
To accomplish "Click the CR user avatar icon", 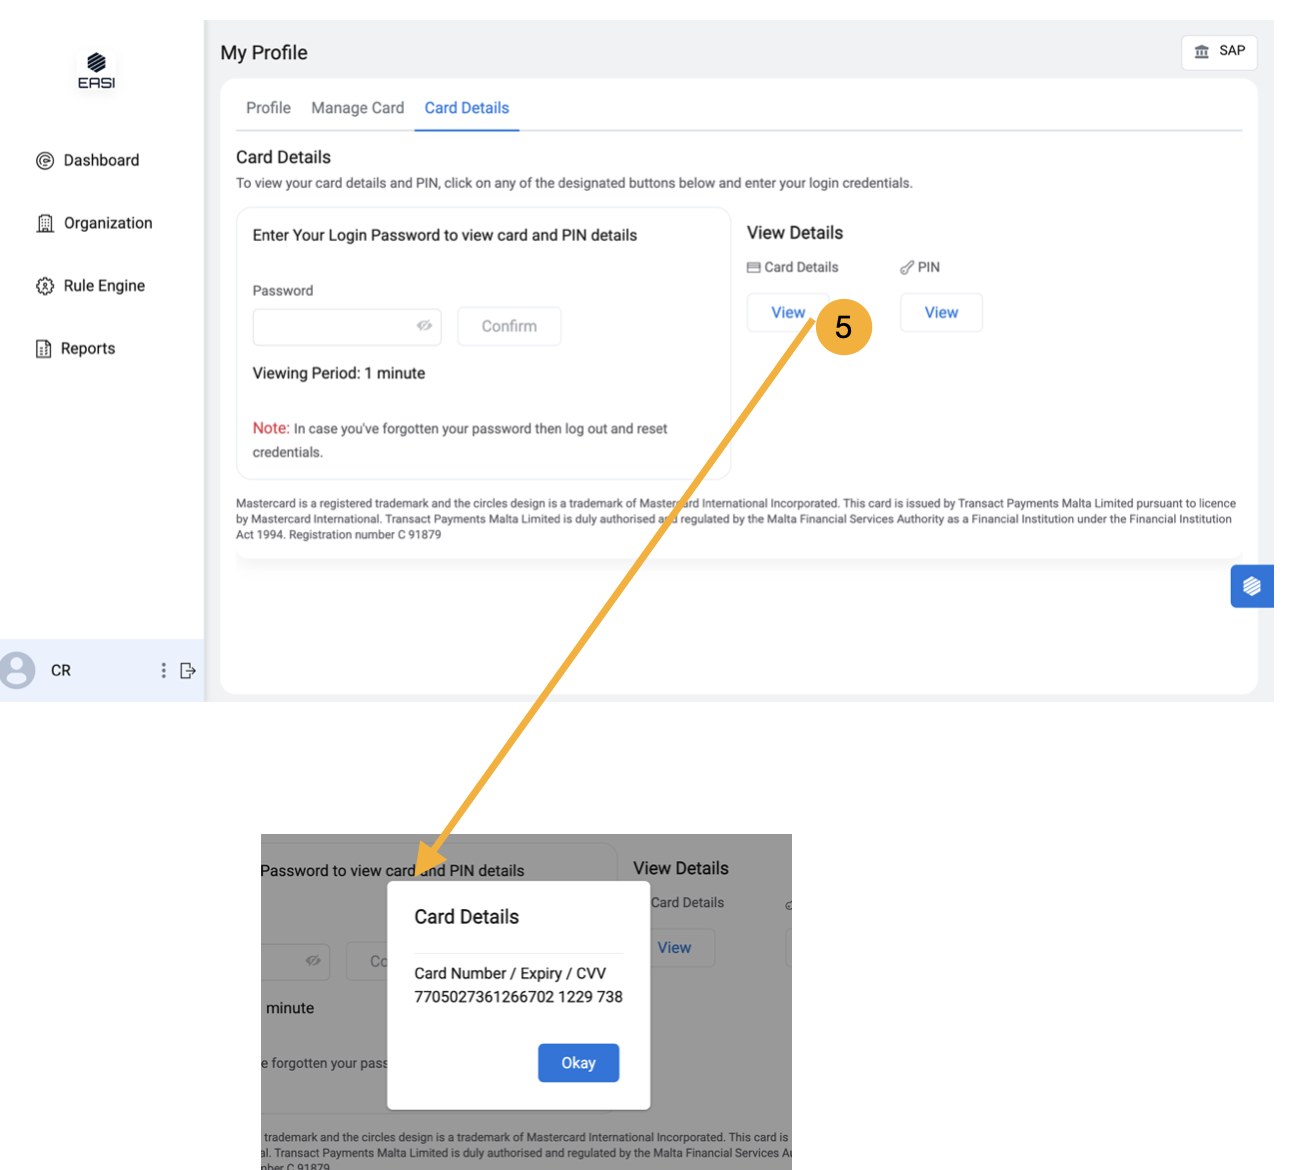I will (17, 670).
